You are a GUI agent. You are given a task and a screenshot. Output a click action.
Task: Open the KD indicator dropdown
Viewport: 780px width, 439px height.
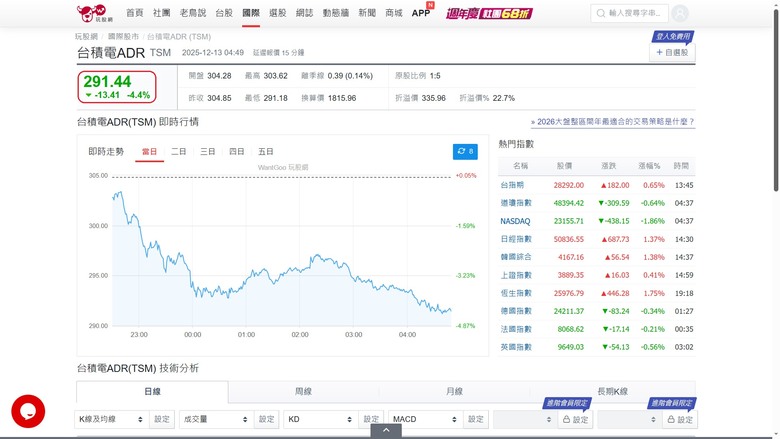(321, 420)
